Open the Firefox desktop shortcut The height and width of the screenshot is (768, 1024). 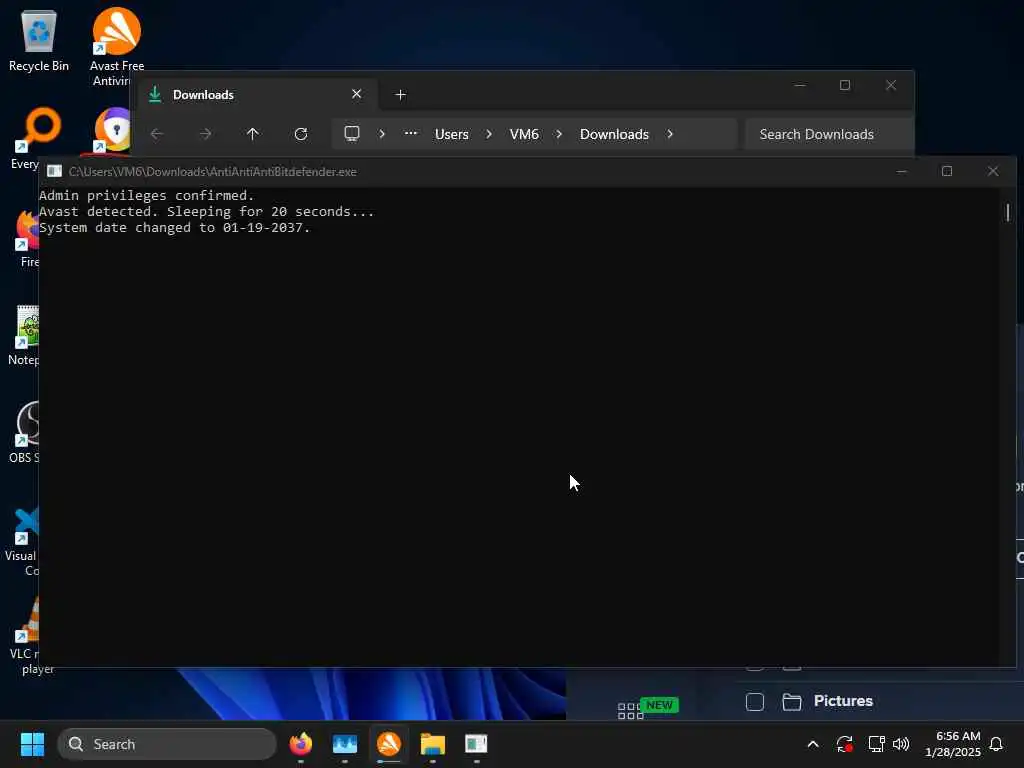(27, 238)
